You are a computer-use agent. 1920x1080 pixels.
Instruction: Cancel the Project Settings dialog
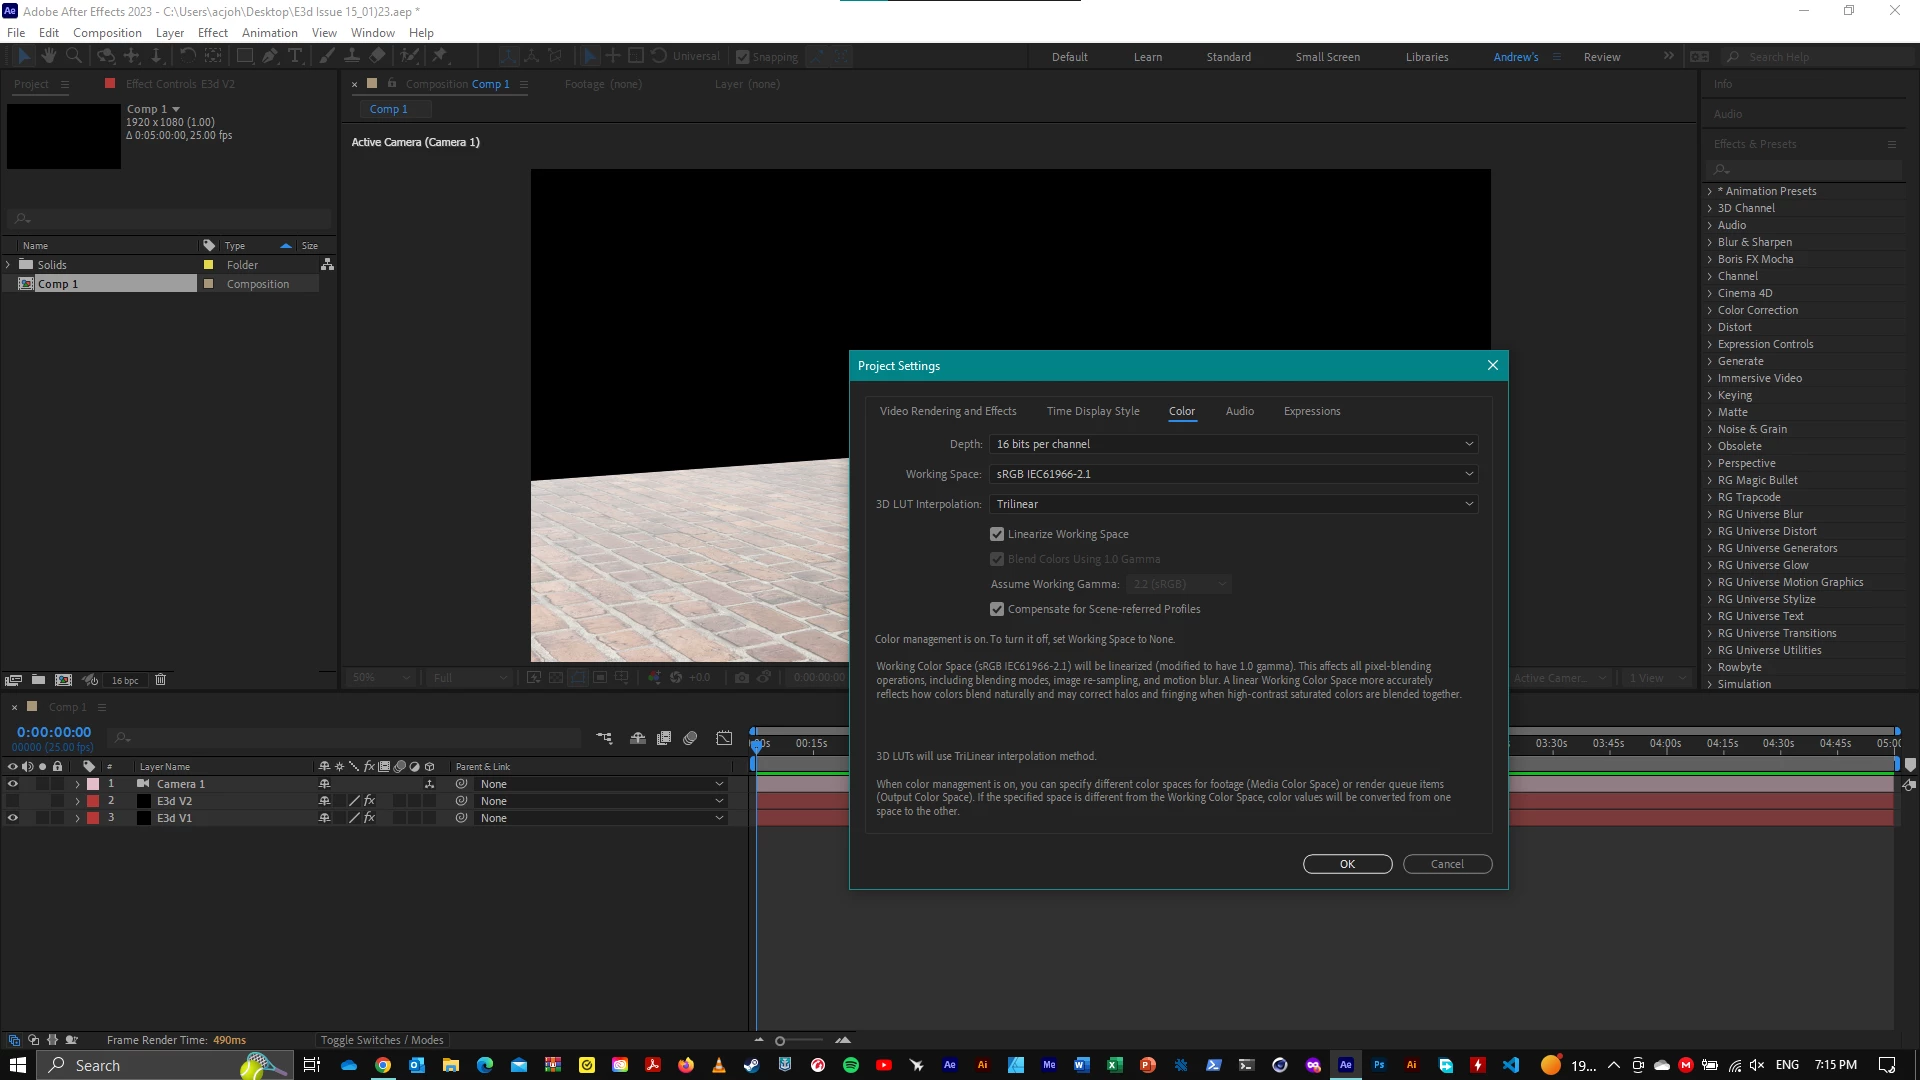pos(1446,864)
